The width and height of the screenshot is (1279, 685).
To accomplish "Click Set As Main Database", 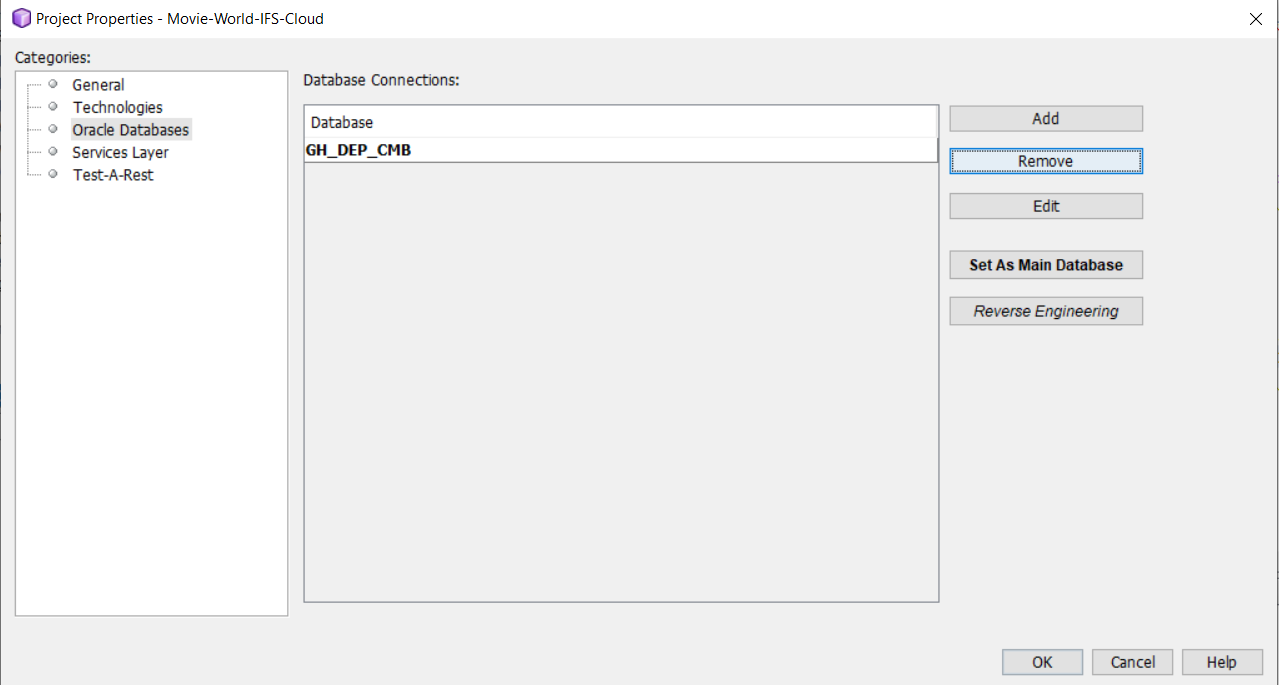I will (x=1045, y=264).
